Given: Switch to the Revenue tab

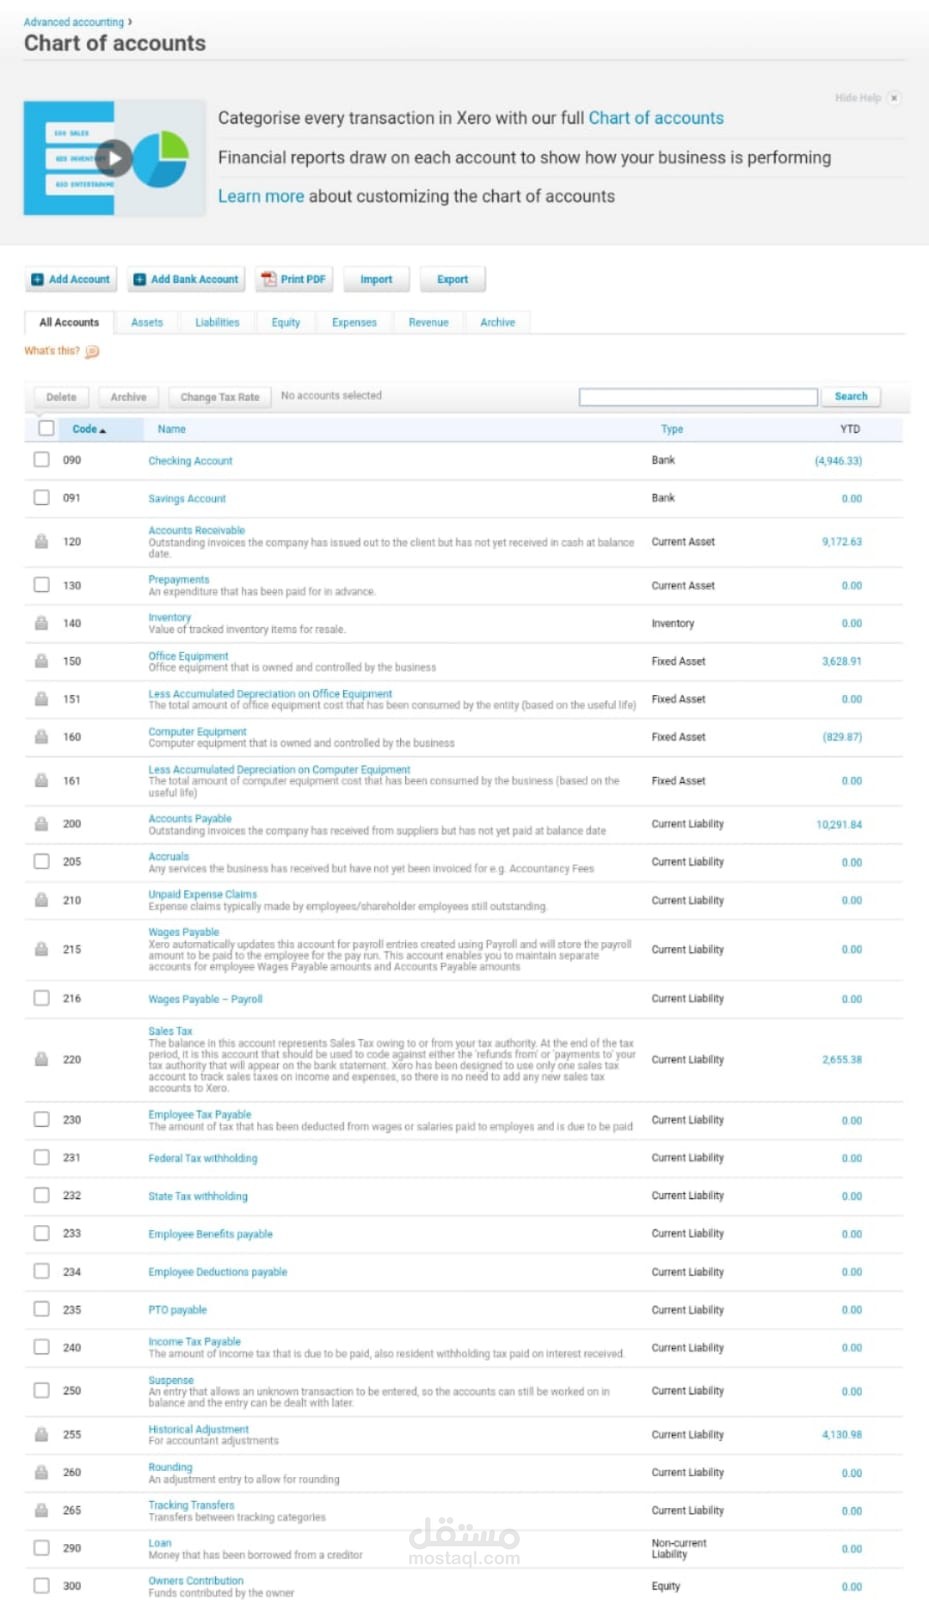Looking at the screenshot, I should click(x=428, y=322).
